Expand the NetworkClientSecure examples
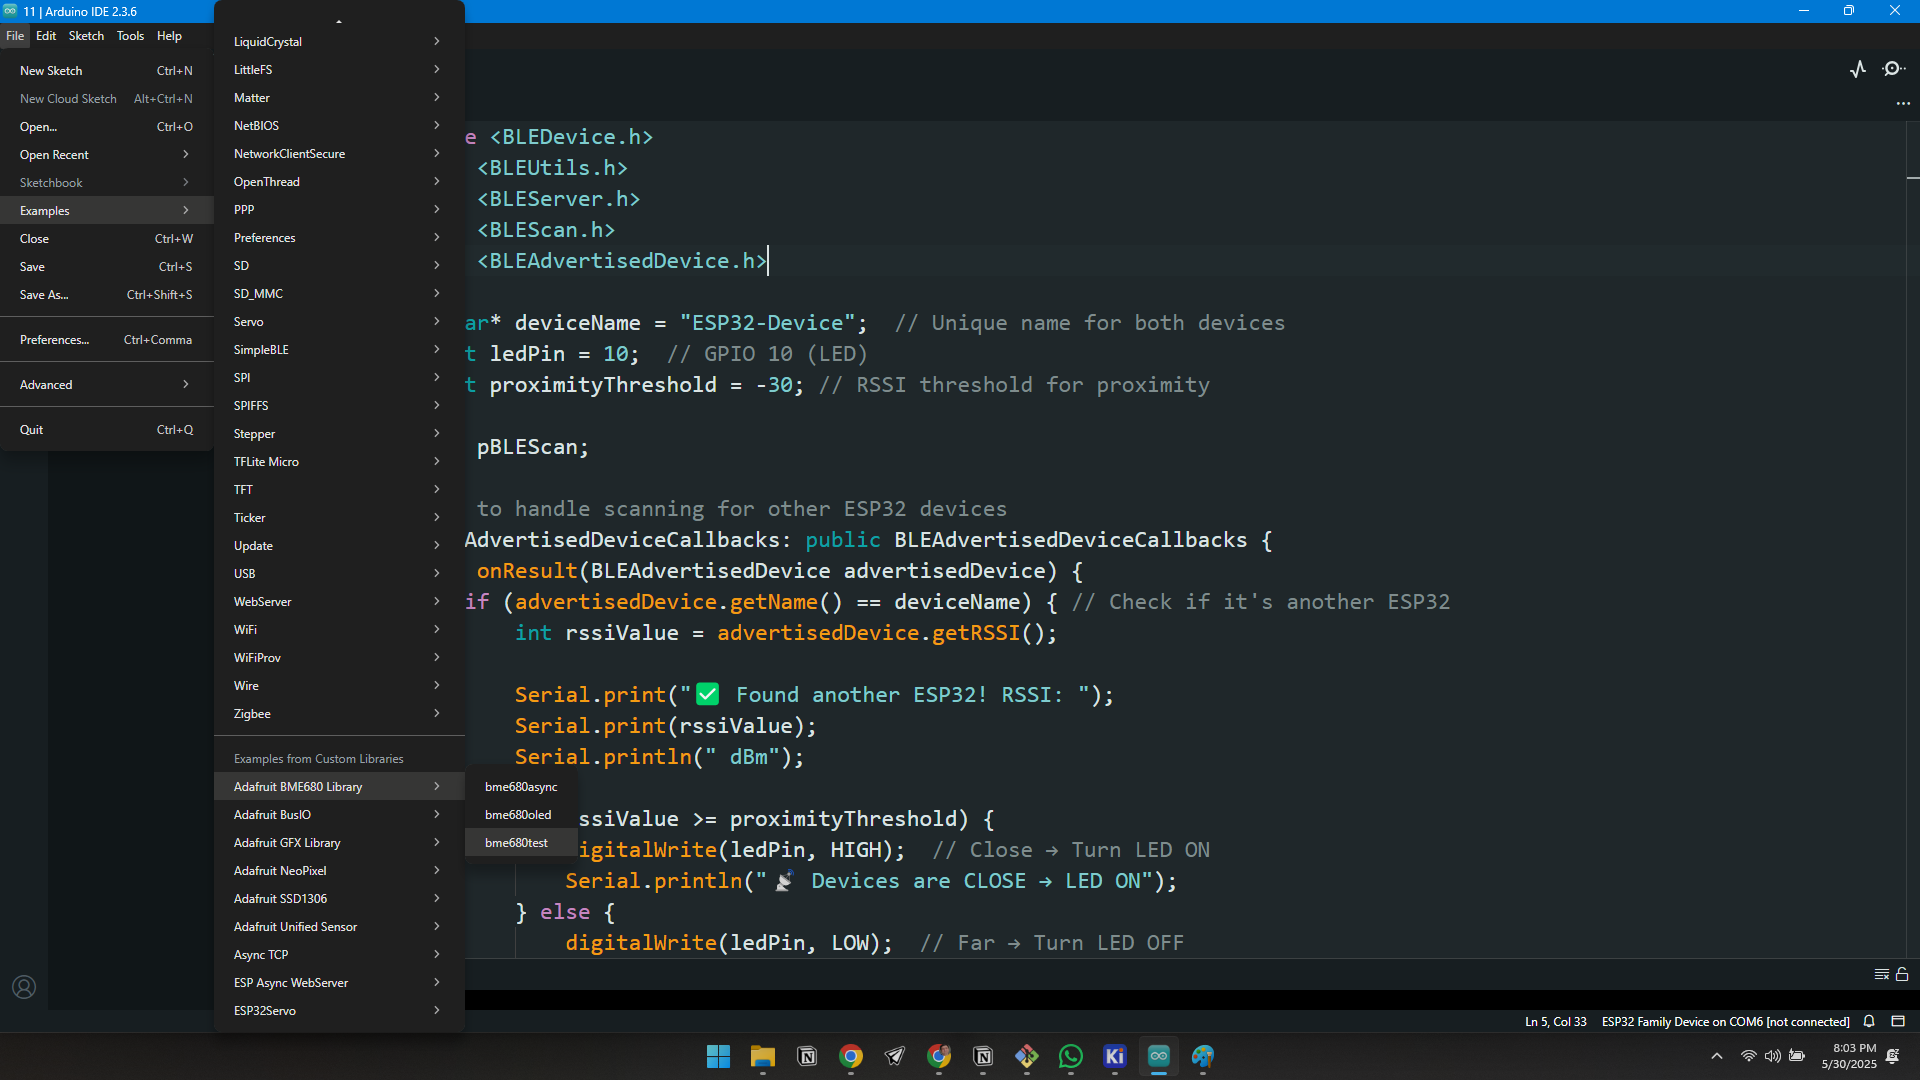 tap(339, 154)
